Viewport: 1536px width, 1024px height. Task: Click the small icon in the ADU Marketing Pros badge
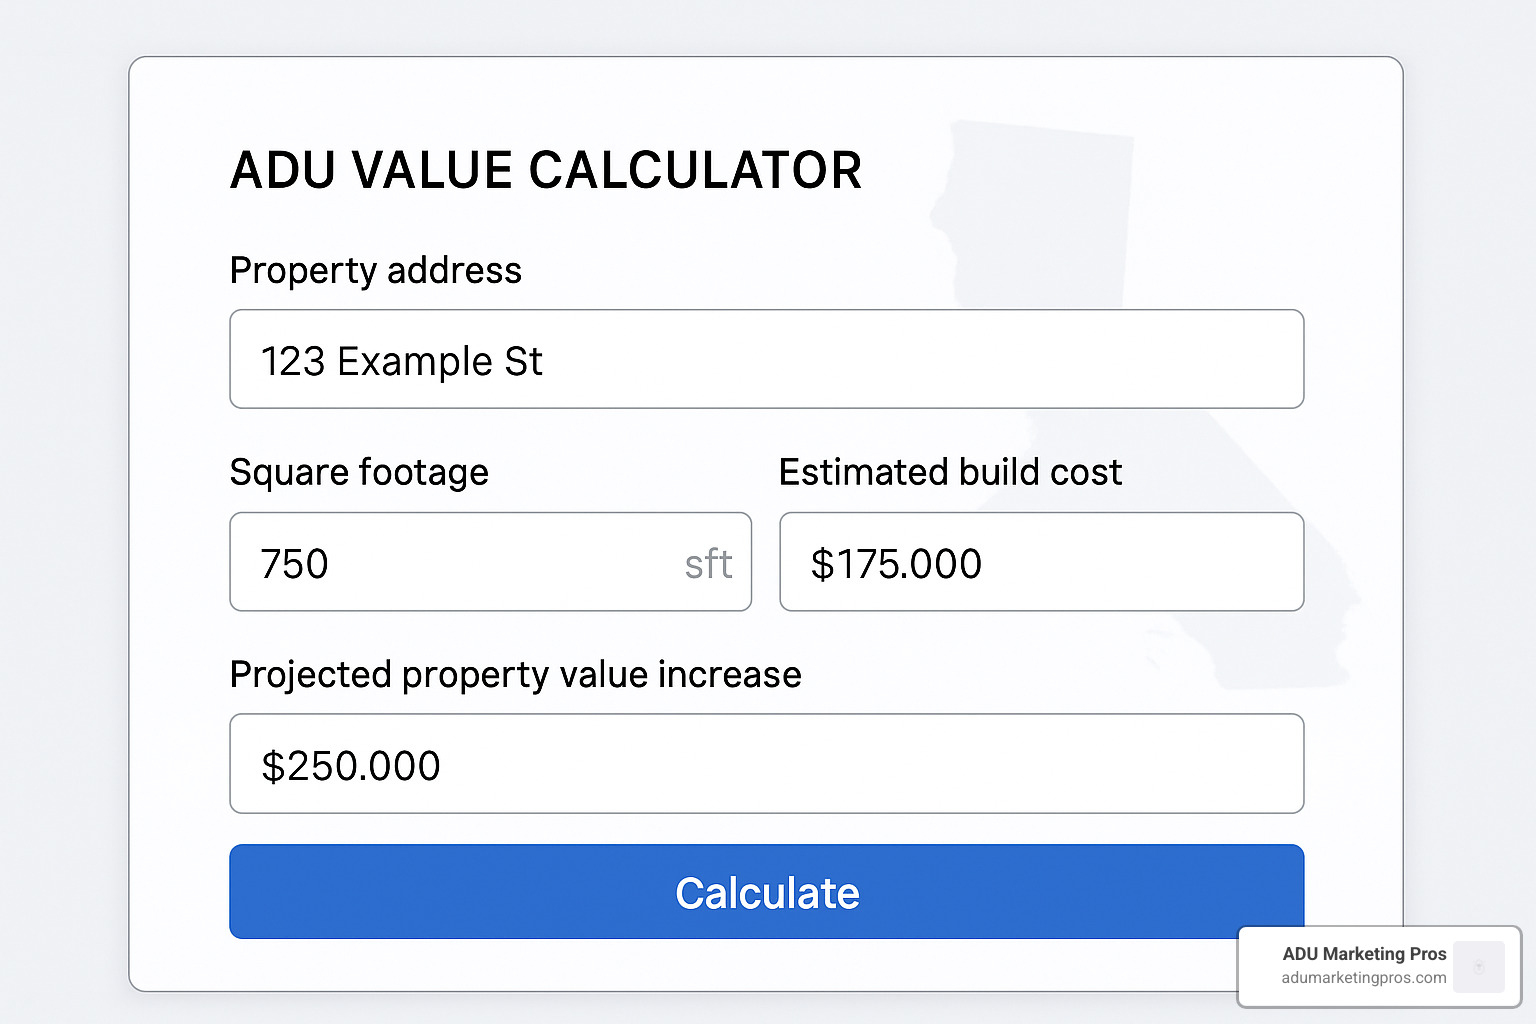pos(1478,967)
